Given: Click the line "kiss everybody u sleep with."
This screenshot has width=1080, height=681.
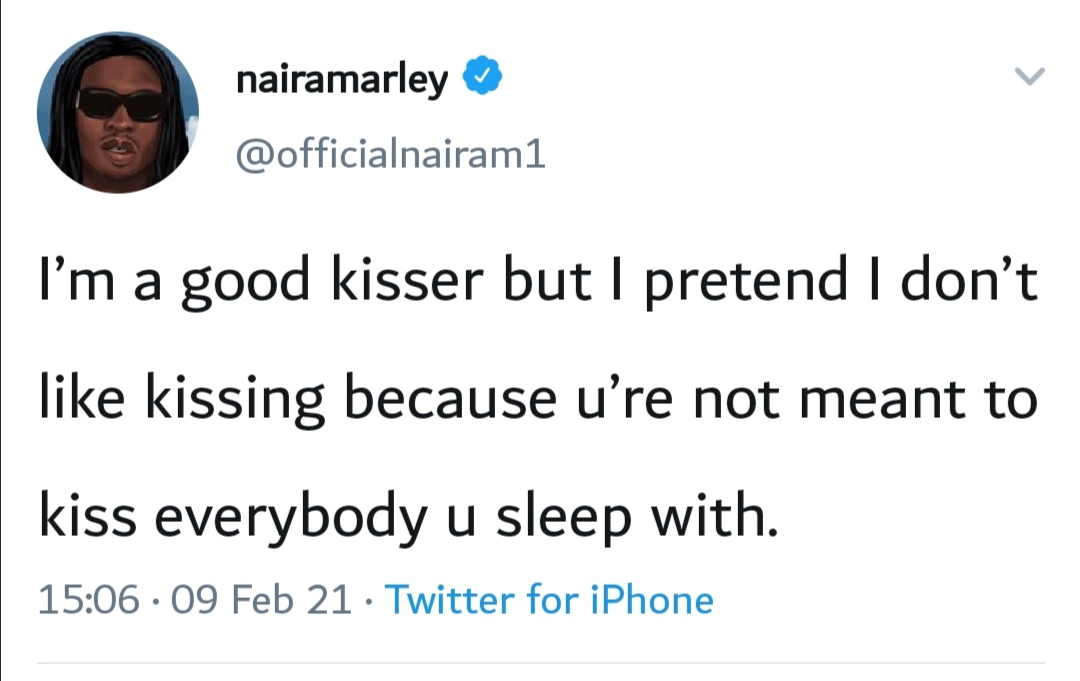Looking at the screenshot, I should (x=407, y=520).
